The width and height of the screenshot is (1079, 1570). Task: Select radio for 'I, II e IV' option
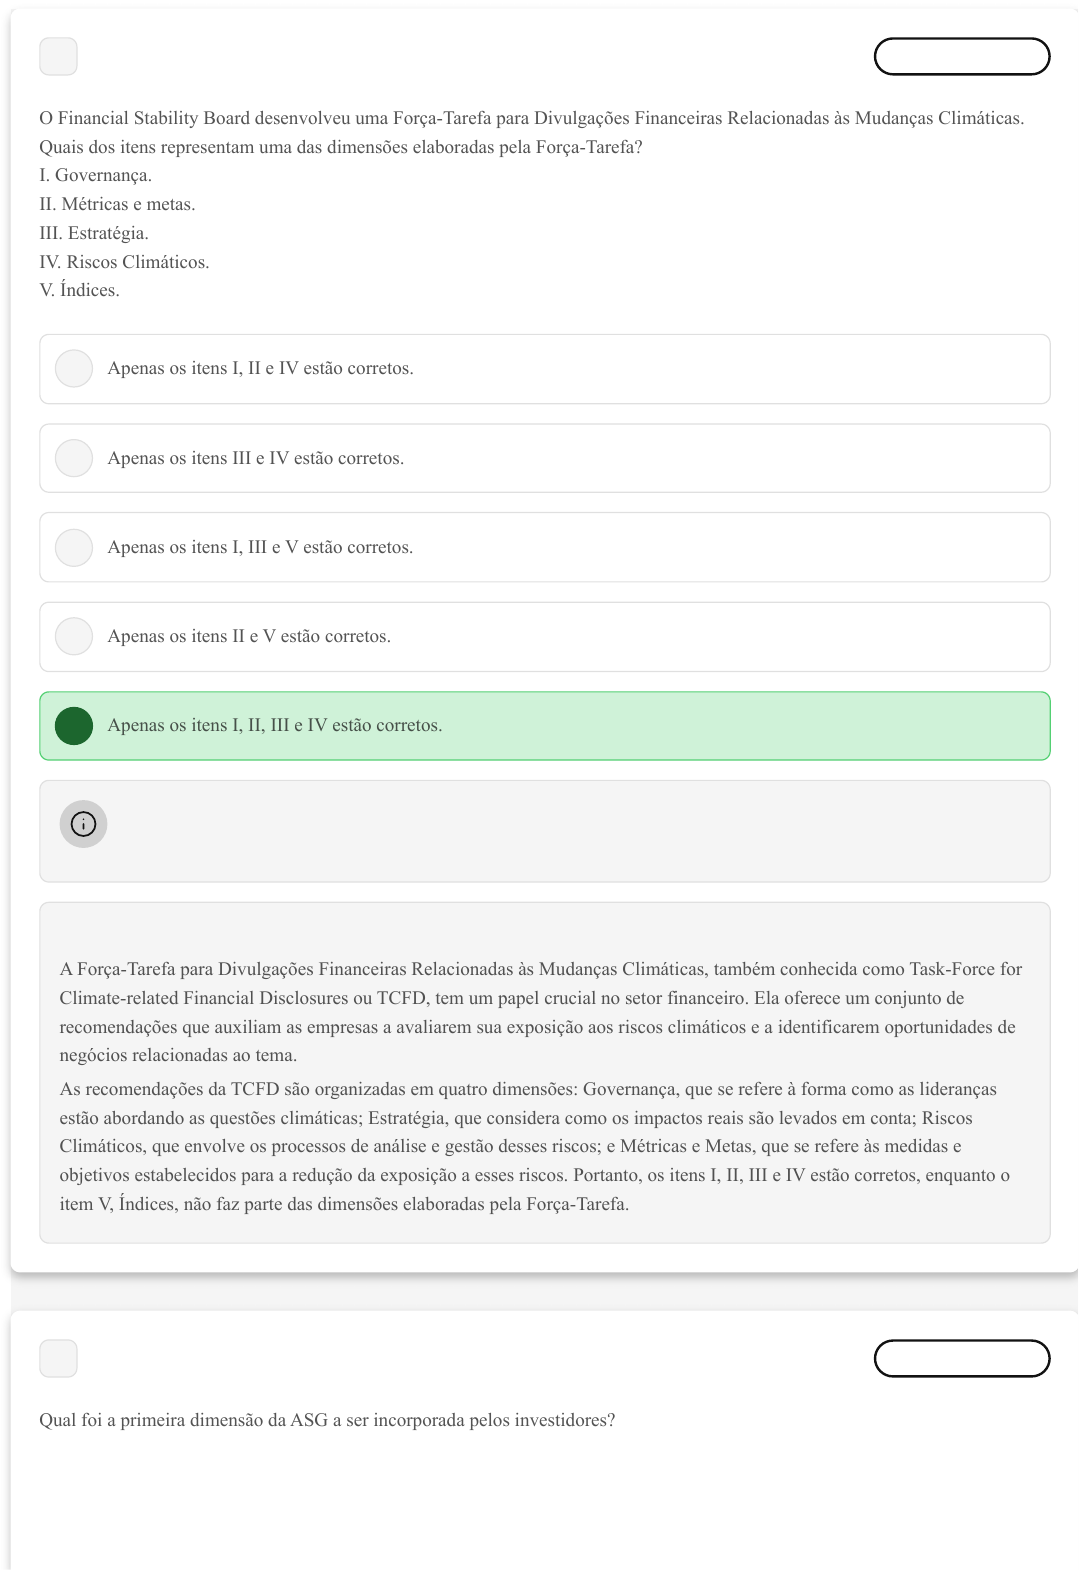[74, 369]
